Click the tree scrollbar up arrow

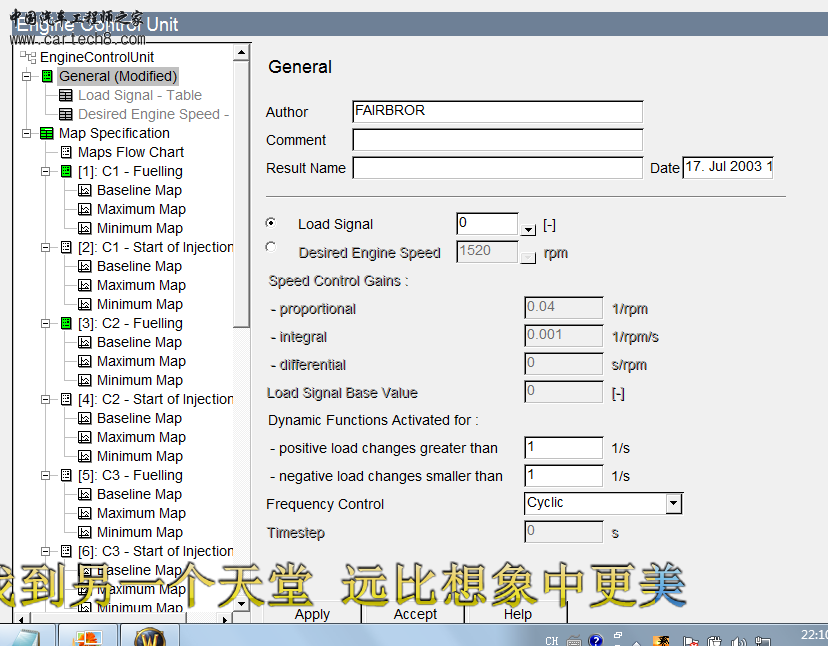[x=241, y=52]
